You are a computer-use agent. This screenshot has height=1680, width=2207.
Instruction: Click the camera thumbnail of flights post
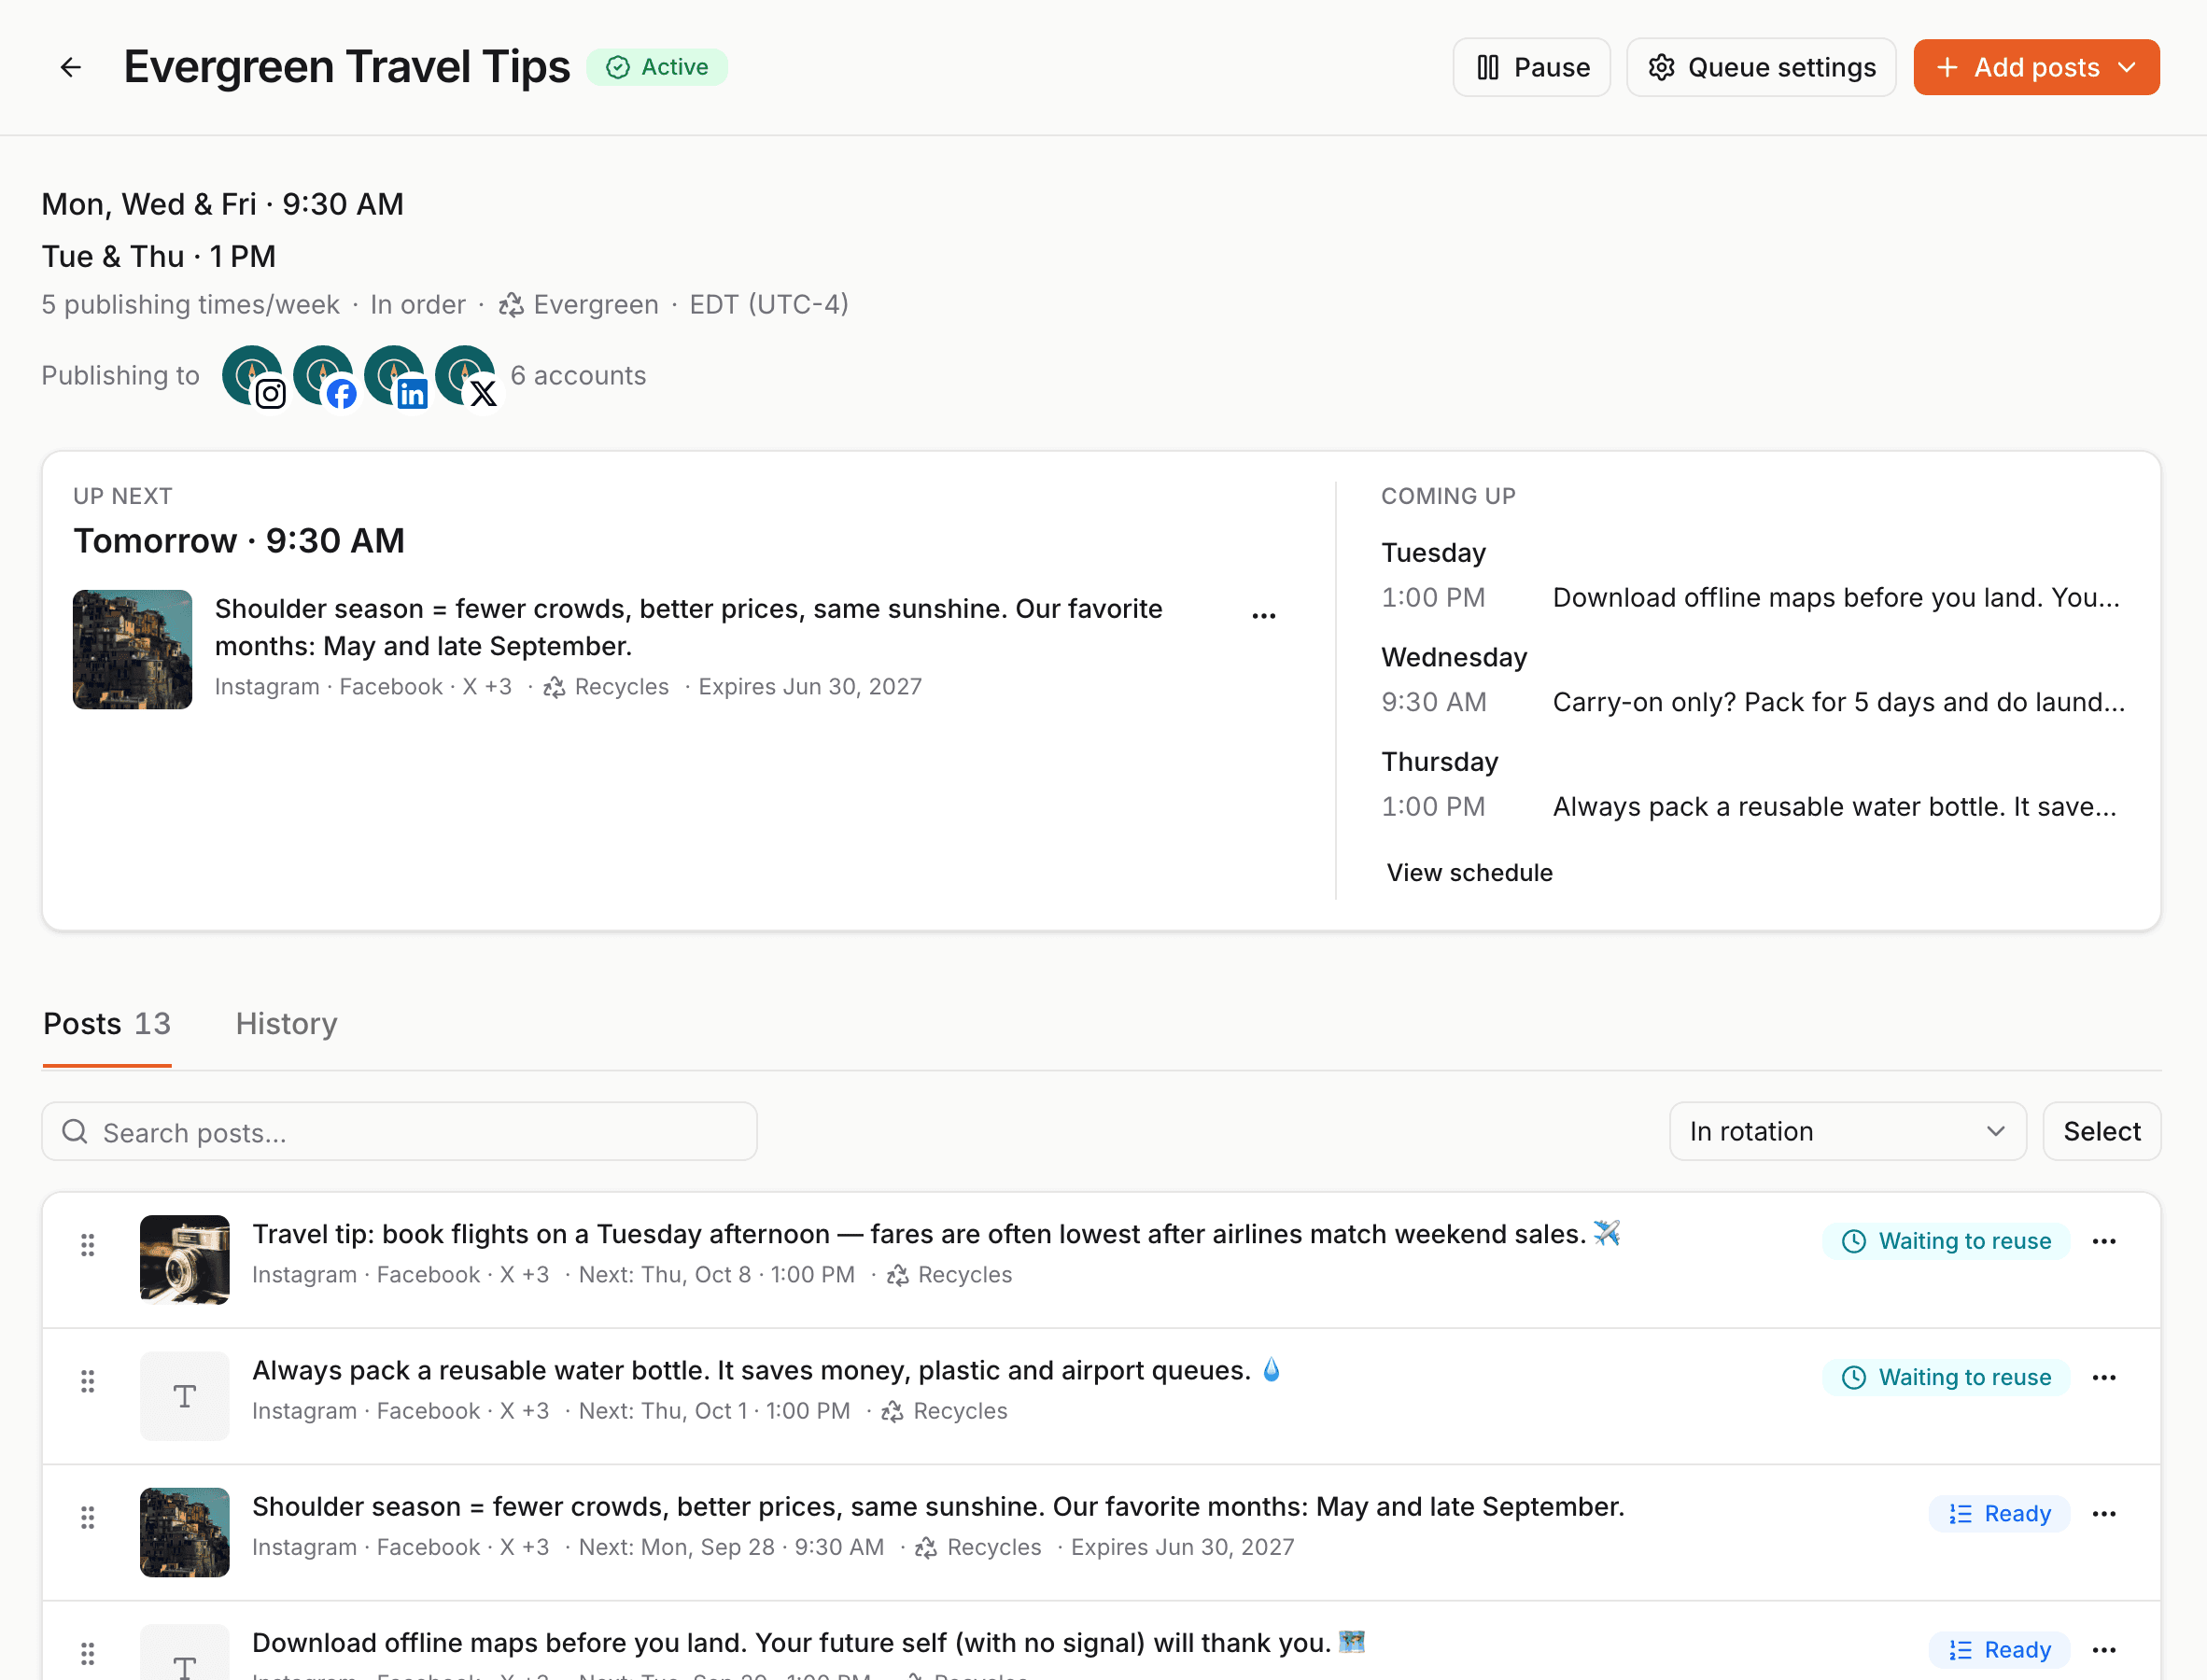(x=184, y=1260)
